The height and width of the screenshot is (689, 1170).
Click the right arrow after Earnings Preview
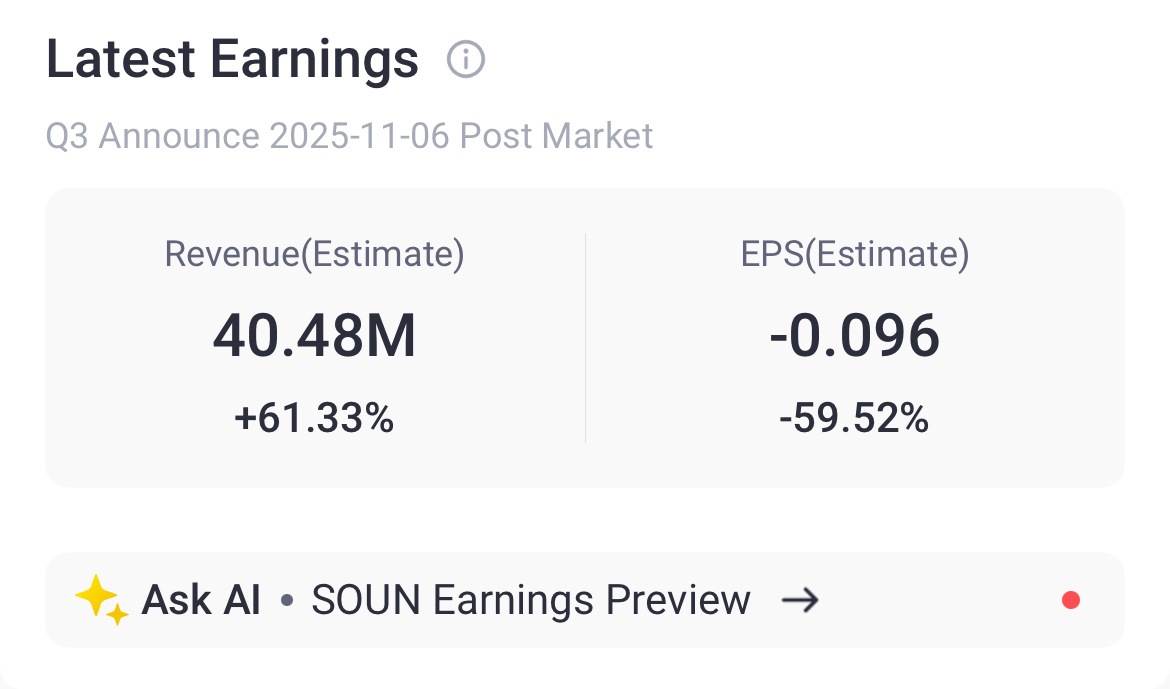point(800,600)
